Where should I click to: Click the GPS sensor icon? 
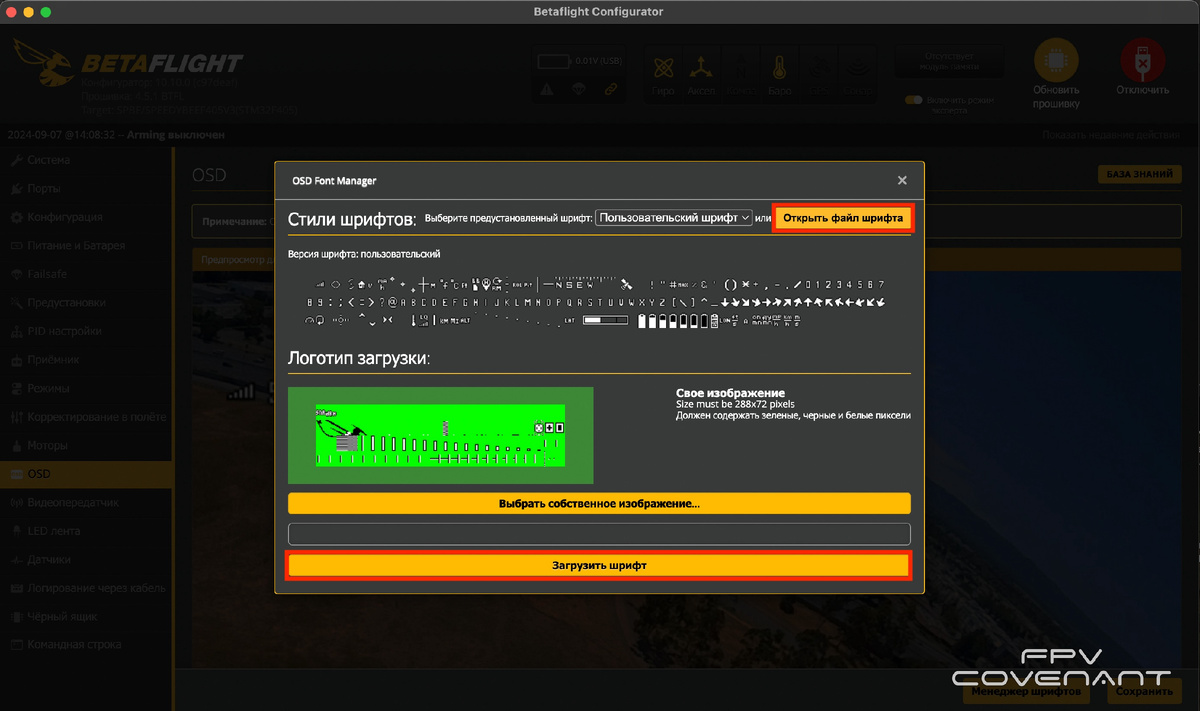(x=819, y=74)
